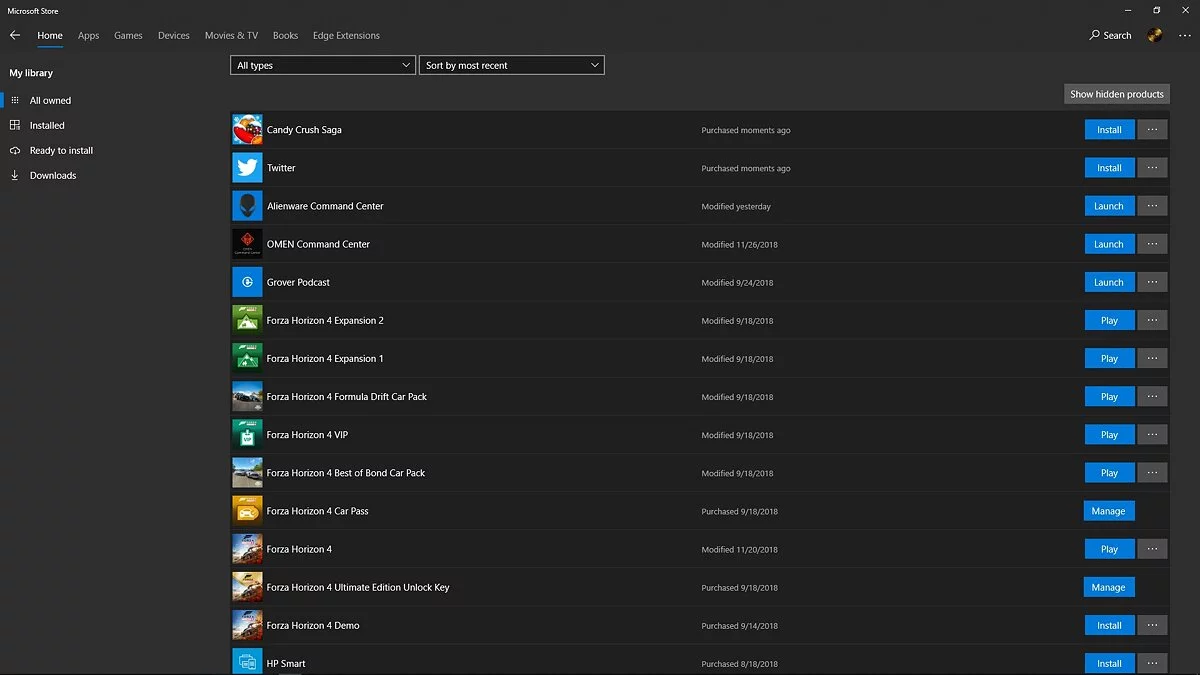The image size is (1200, 675).
Task: Click the Grover Podcast title text
Action: [x=298, y=282]
